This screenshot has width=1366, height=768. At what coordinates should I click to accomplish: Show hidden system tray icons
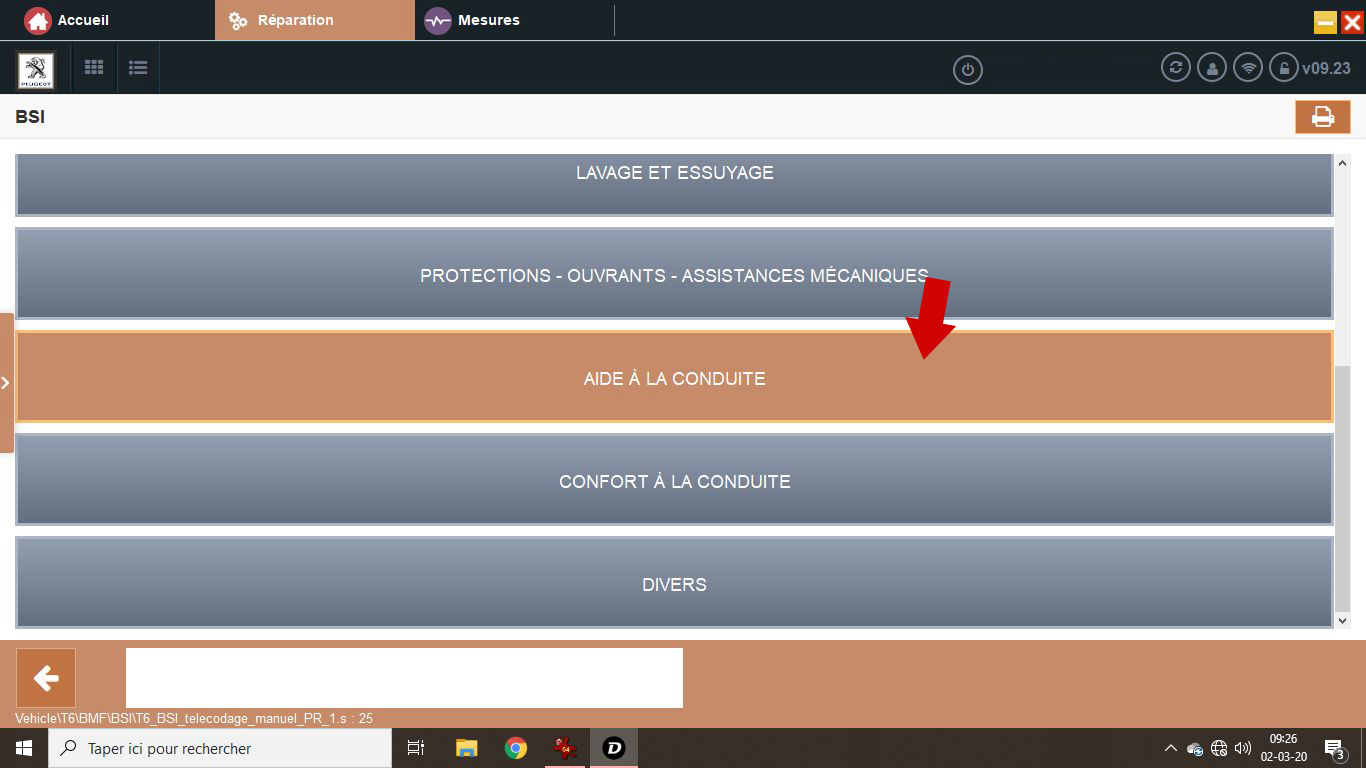(1171, 748)
